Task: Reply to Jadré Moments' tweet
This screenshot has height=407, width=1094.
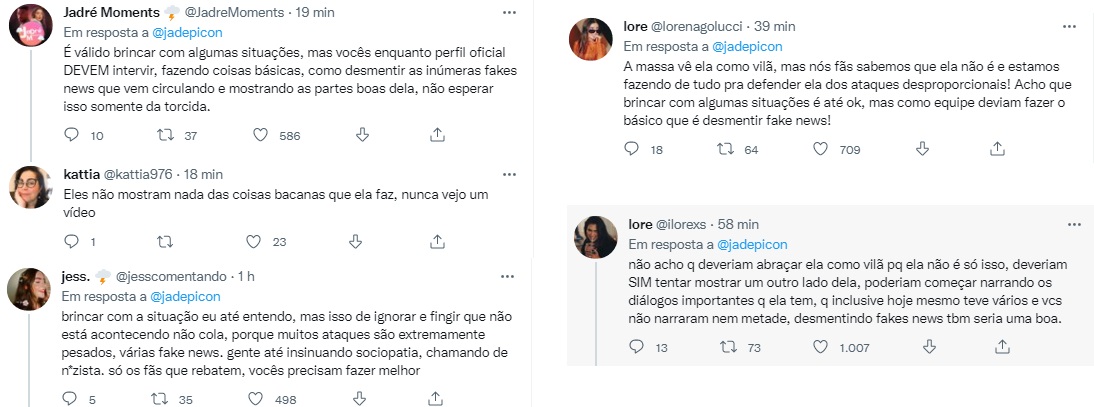Action: click(71, 135)
